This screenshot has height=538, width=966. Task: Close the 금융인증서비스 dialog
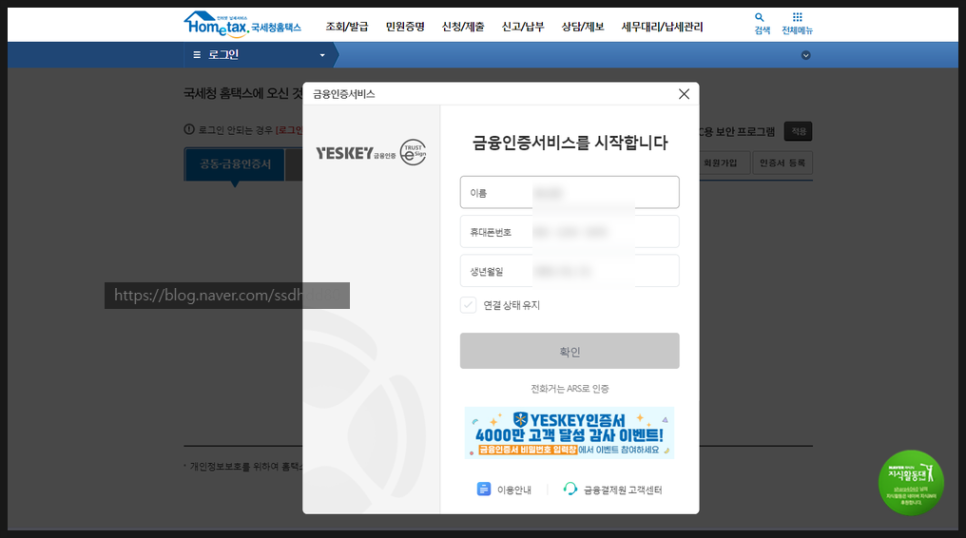684,94
